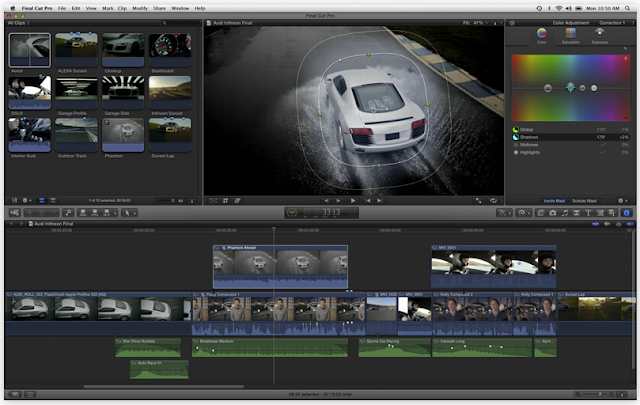Open the Transitions browser

click(x=576, y=213)
